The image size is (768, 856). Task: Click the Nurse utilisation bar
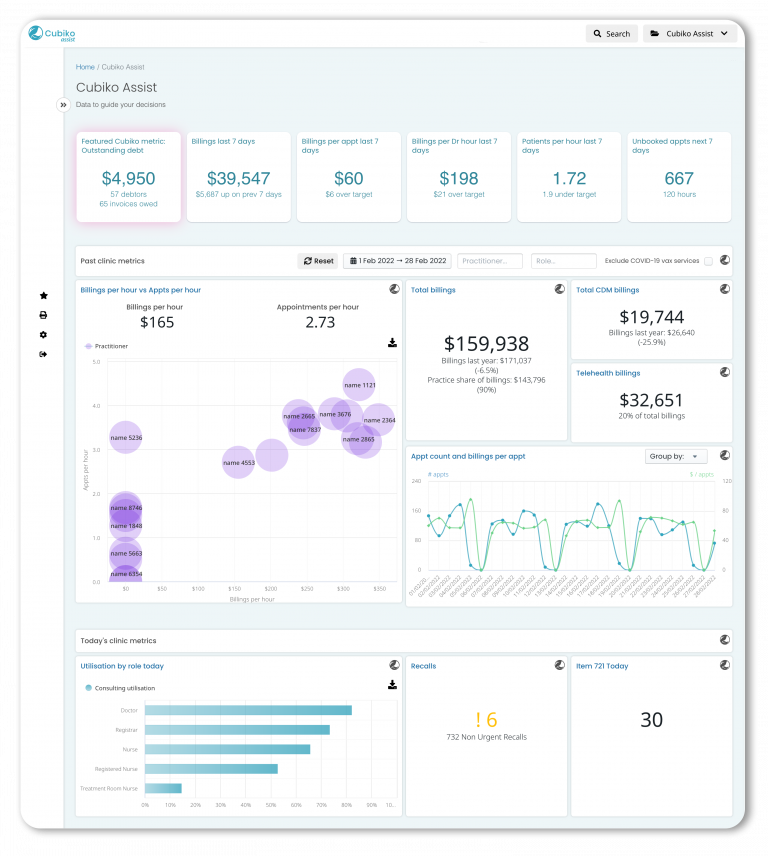click(228, 750)
